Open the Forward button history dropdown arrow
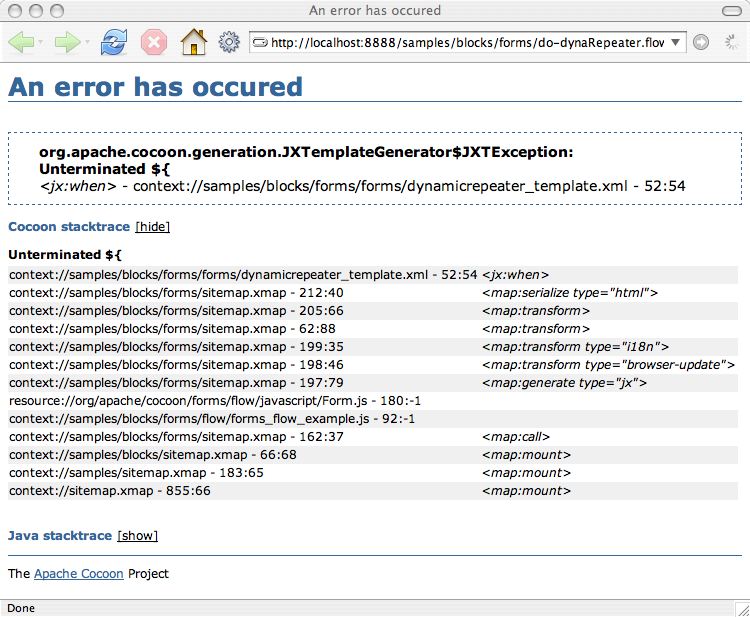The height and width of the screenshot is (617, 750). 87,43
